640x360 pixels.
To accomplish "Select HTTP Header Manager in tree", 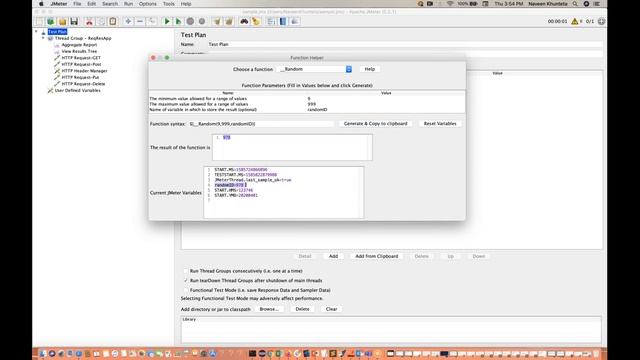I will tap(84, 71).
